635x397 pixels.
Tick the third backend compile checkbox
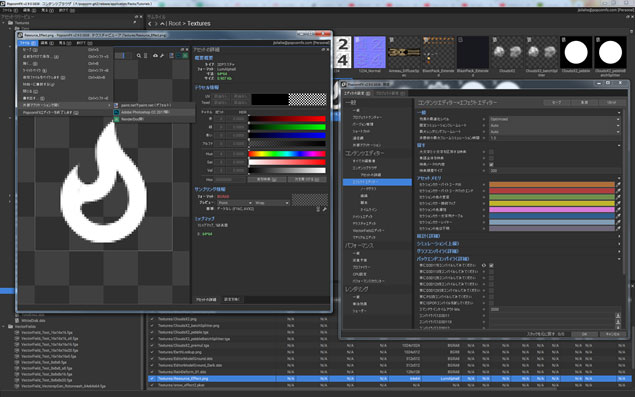click(x=491, y=278)
